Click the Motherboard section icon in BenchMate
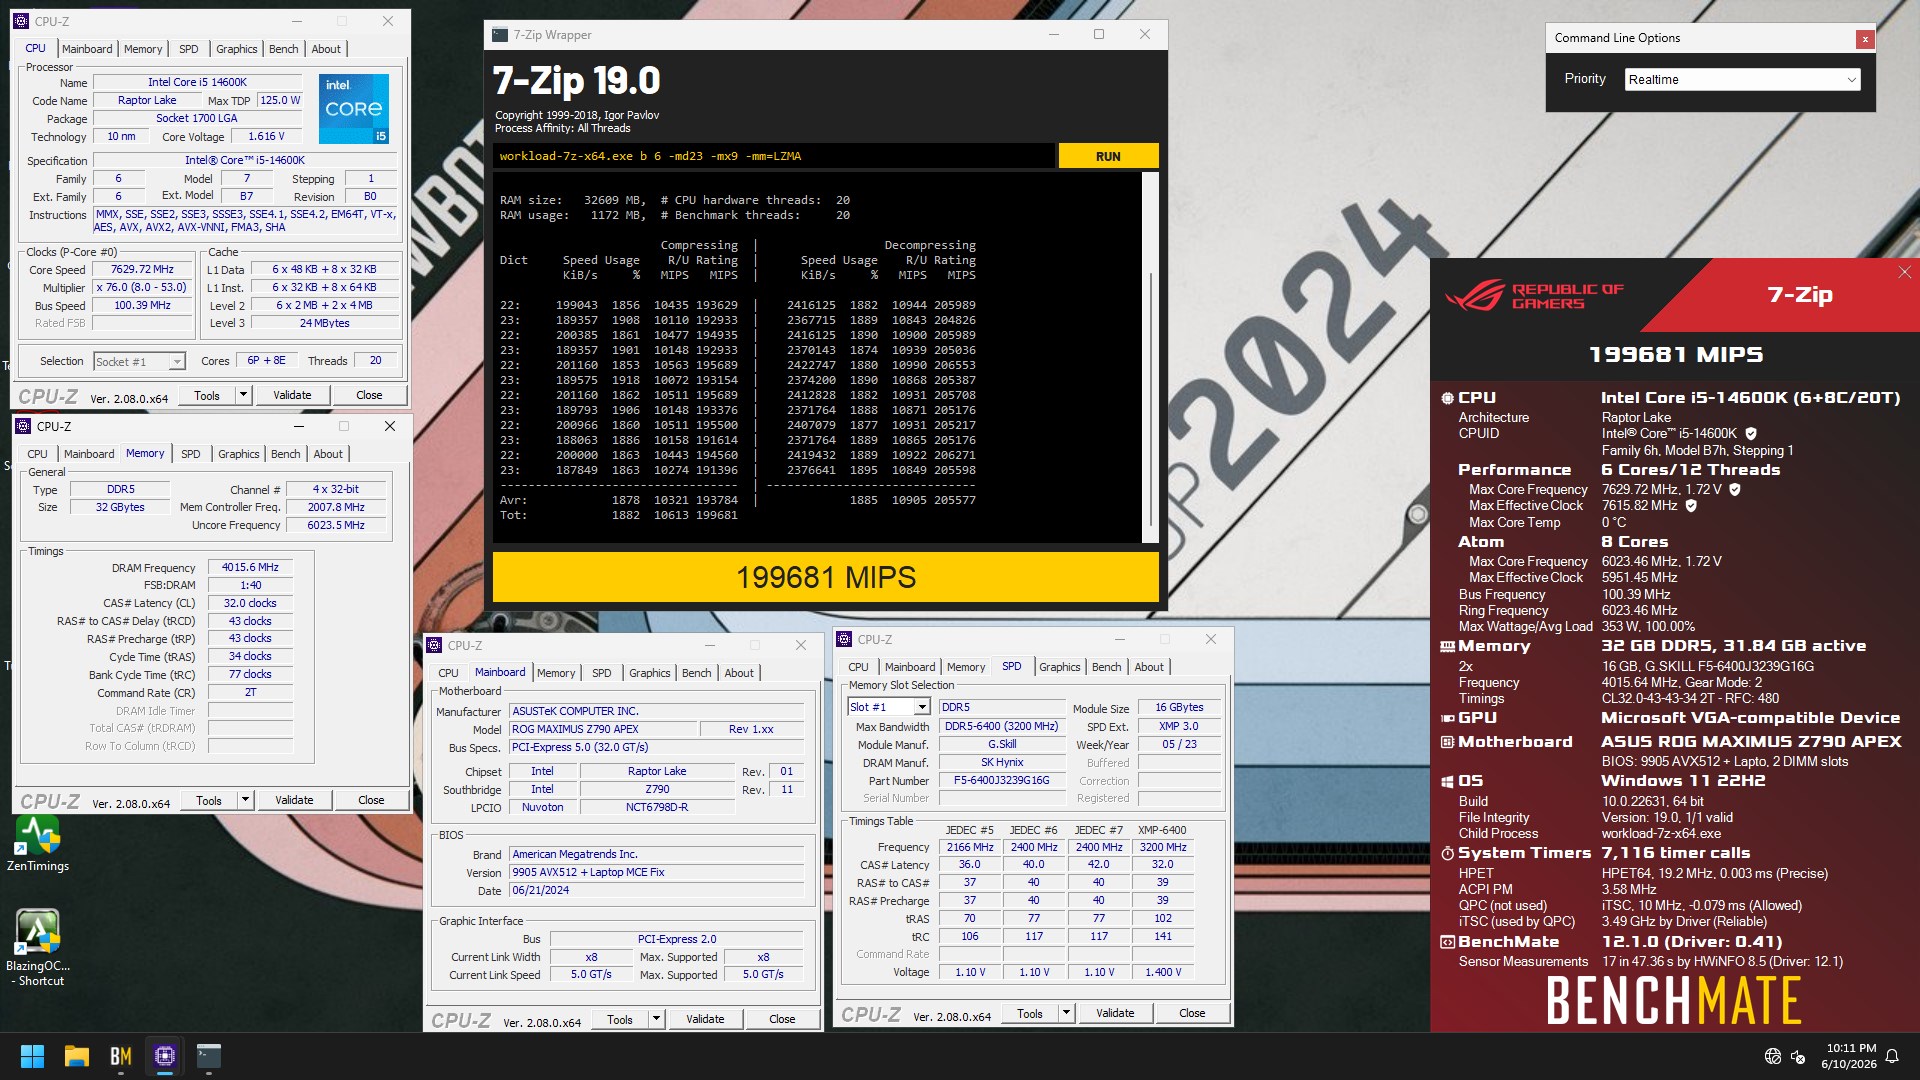Viewport: 1920px width, 1080px height. click(x=1447, y=742)
